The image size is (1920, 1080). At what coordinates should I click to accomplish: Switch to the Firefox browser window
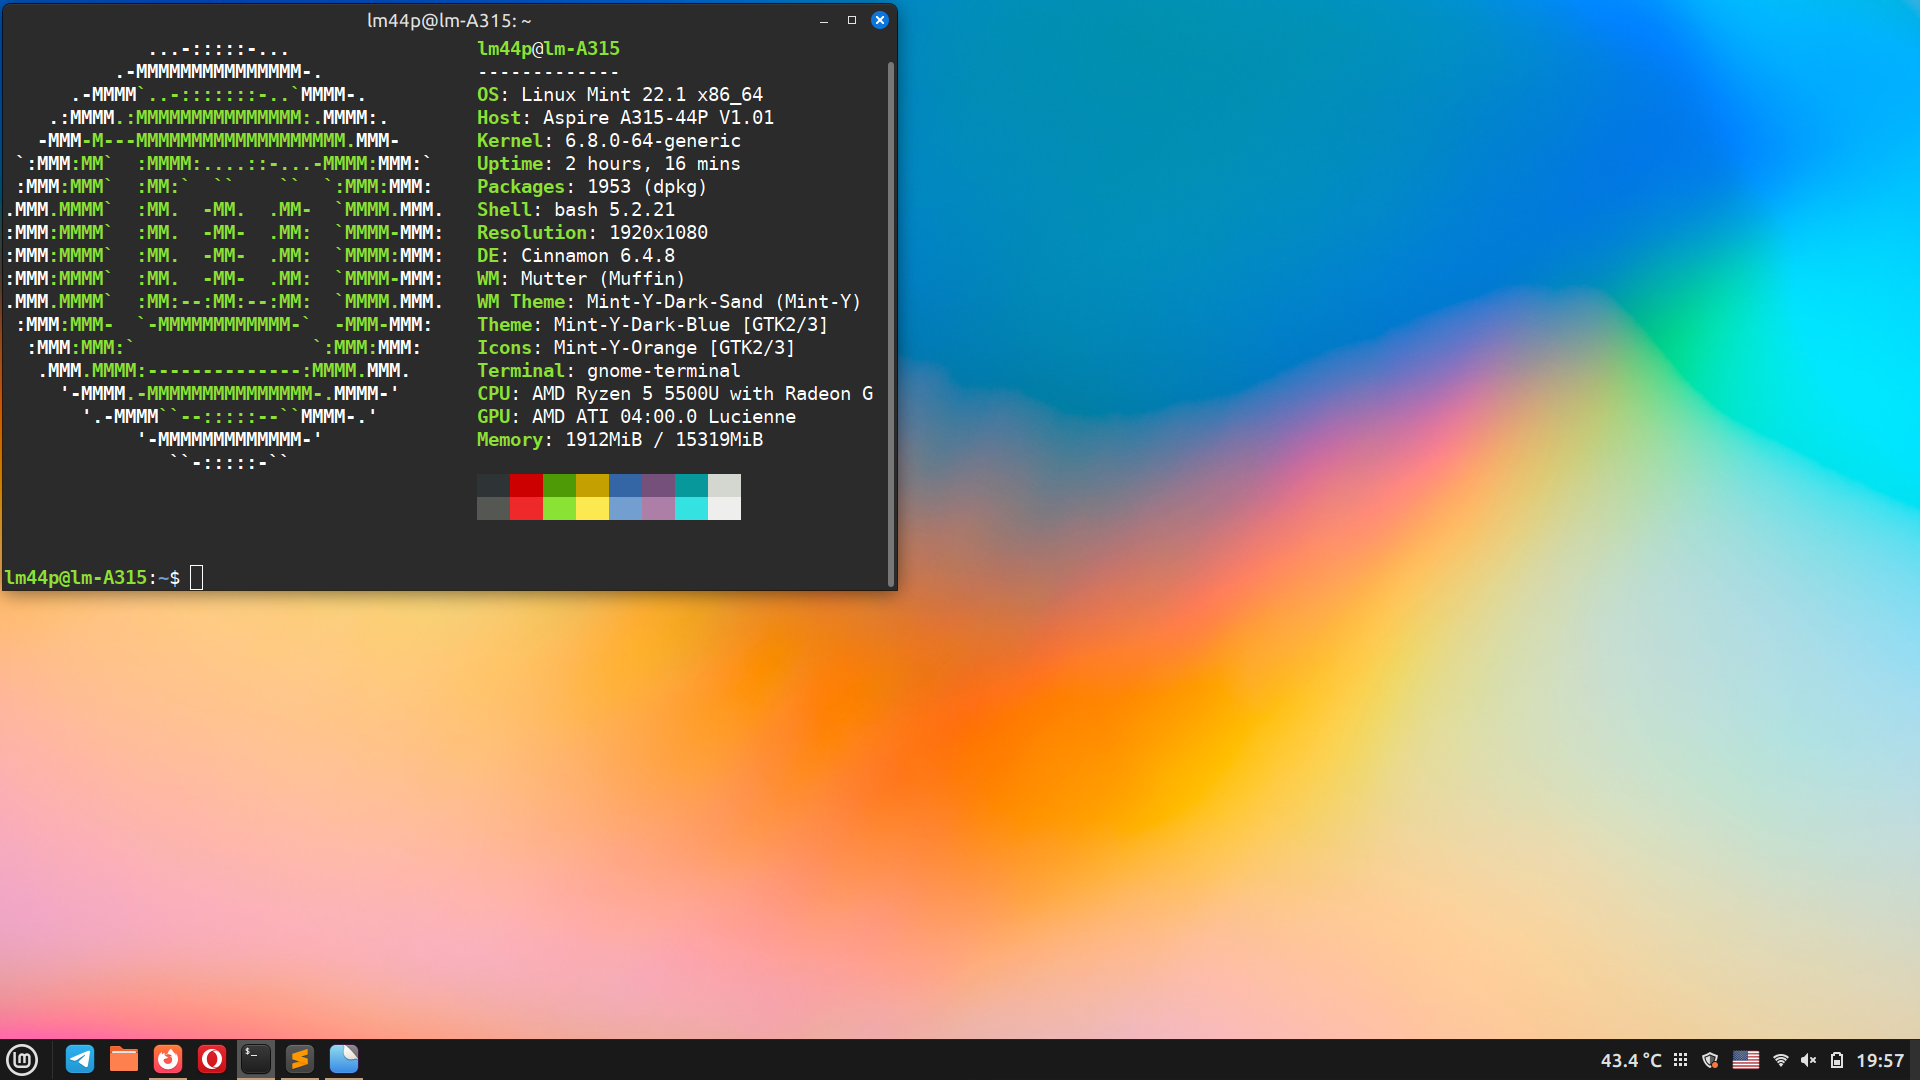tap(168, 1059)
